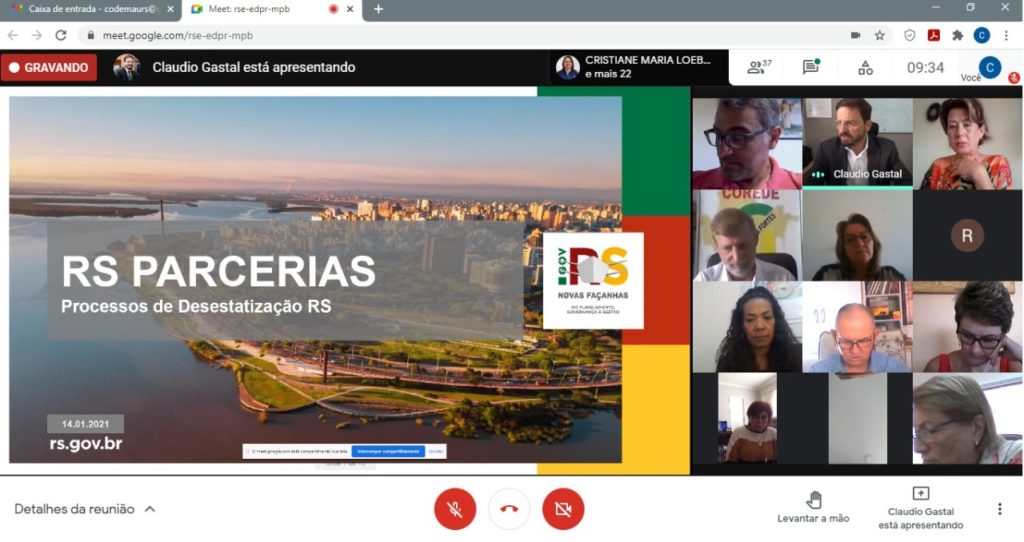Viewport: 1024px width, 542px height.
Task: Click the camera permission icon in address bar
Action: pos(856,35)
